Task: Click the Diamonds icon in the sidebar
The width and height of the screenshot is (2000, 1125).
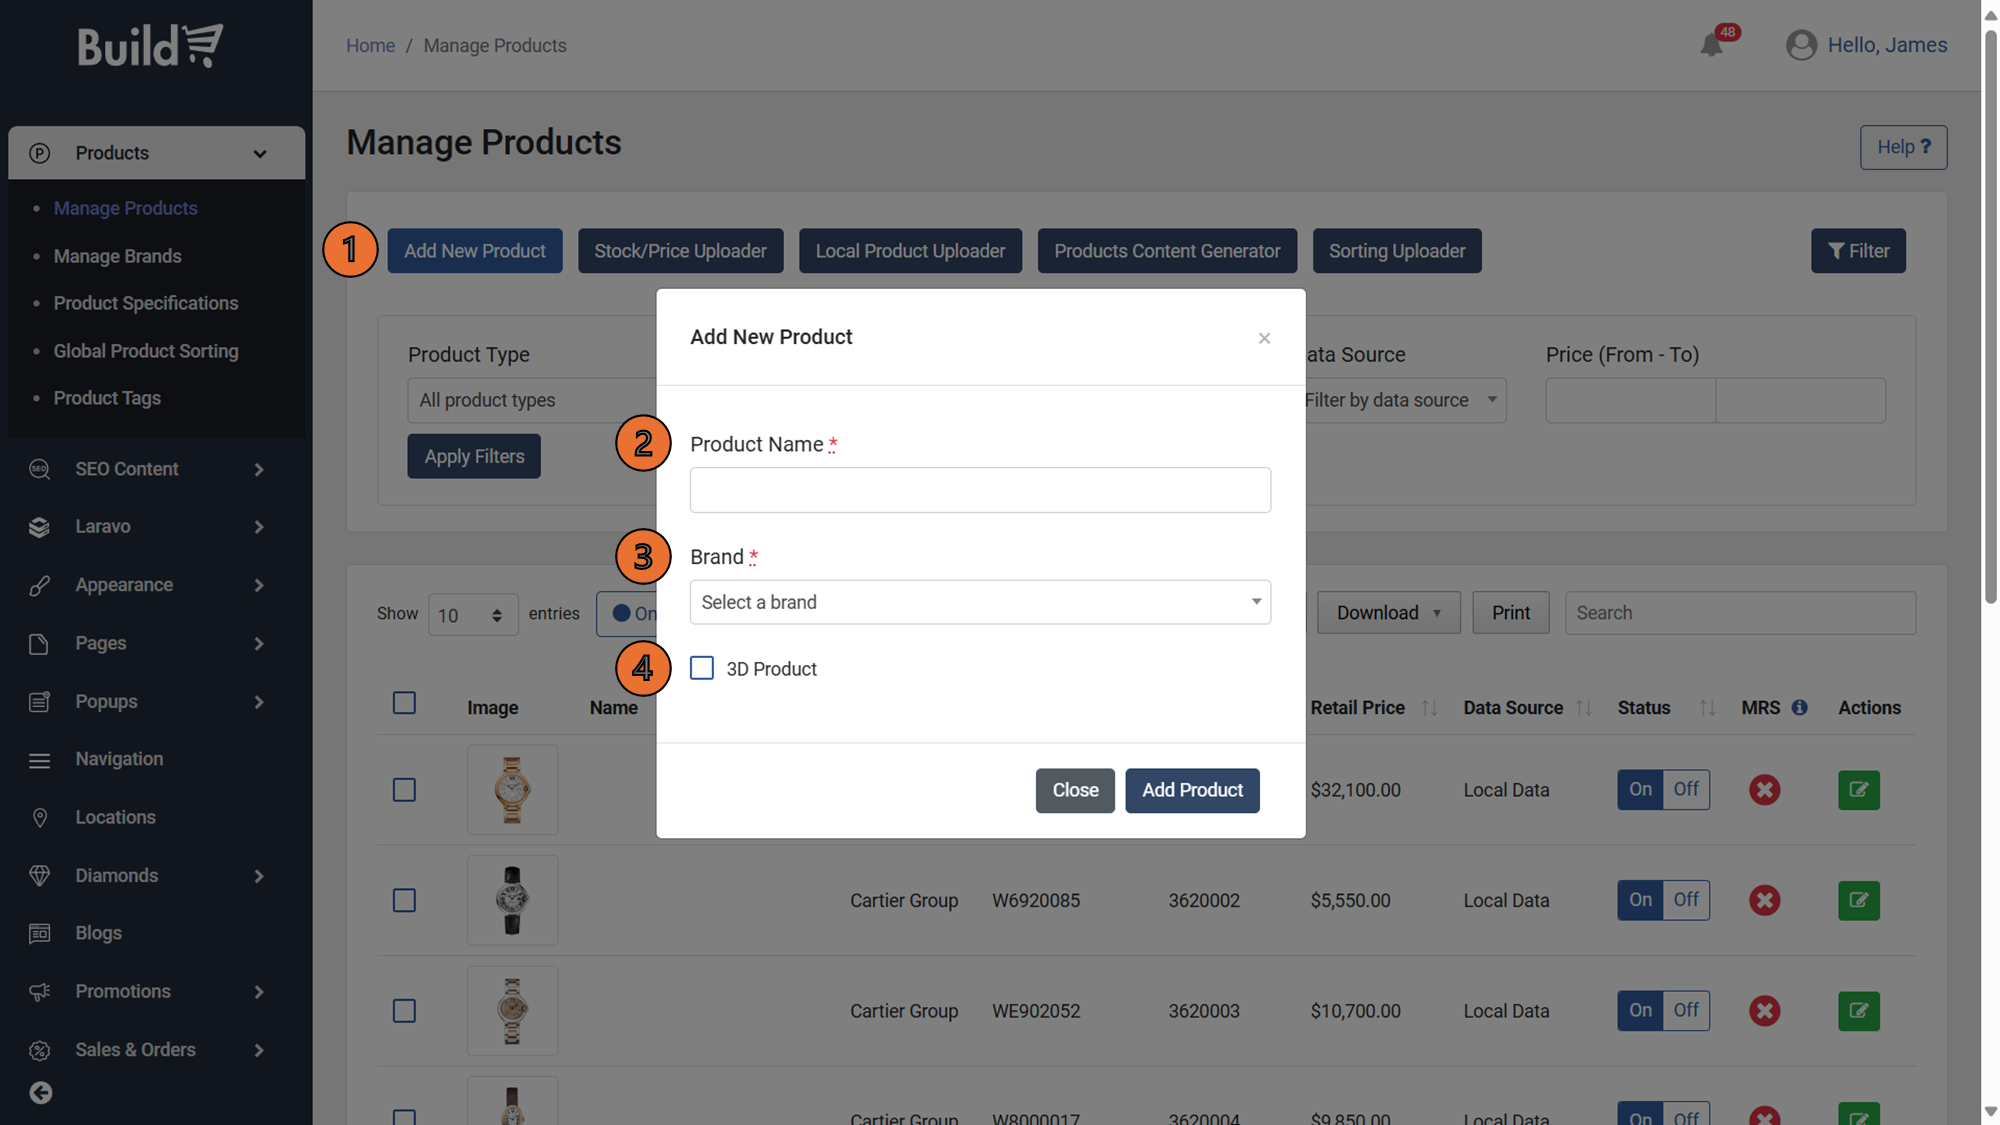Action: click(40, 875)
